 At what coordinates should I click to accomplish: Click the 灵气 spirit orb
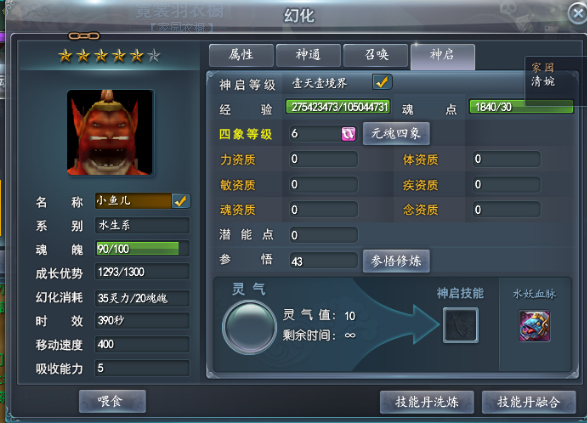250,327
